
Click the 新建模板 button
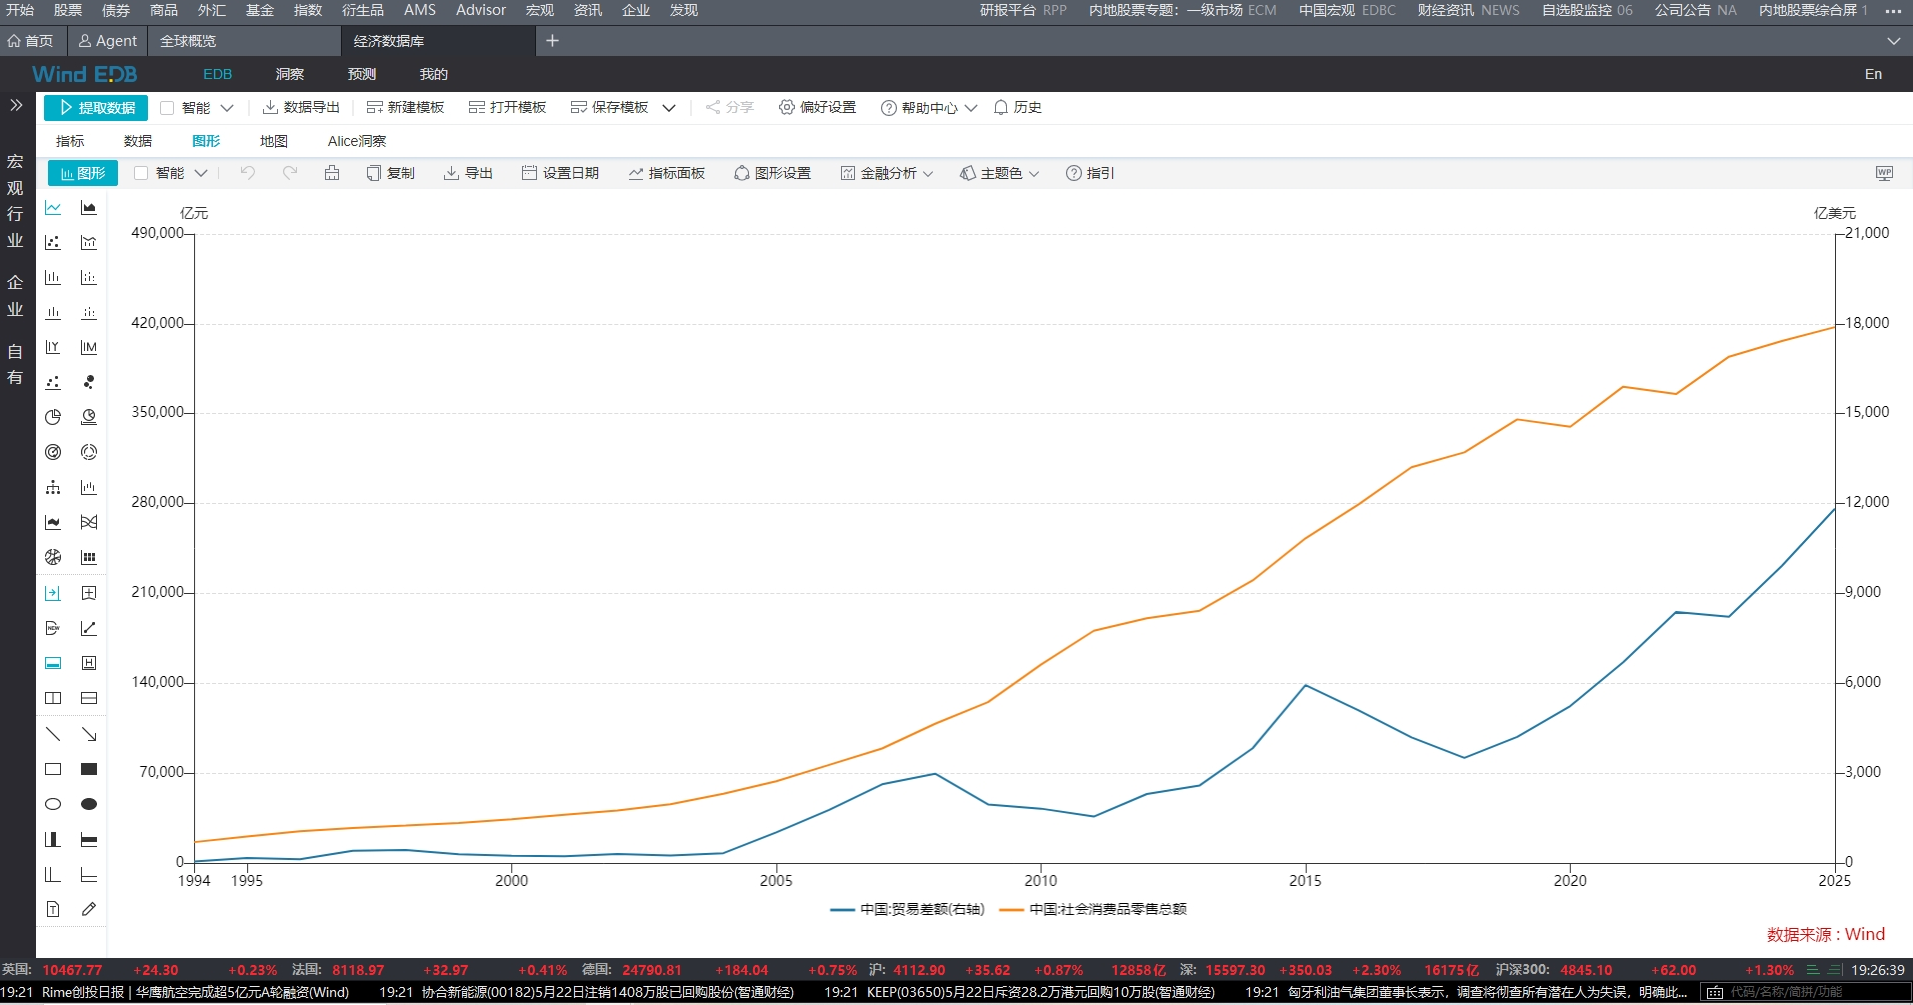pos(405,107)
